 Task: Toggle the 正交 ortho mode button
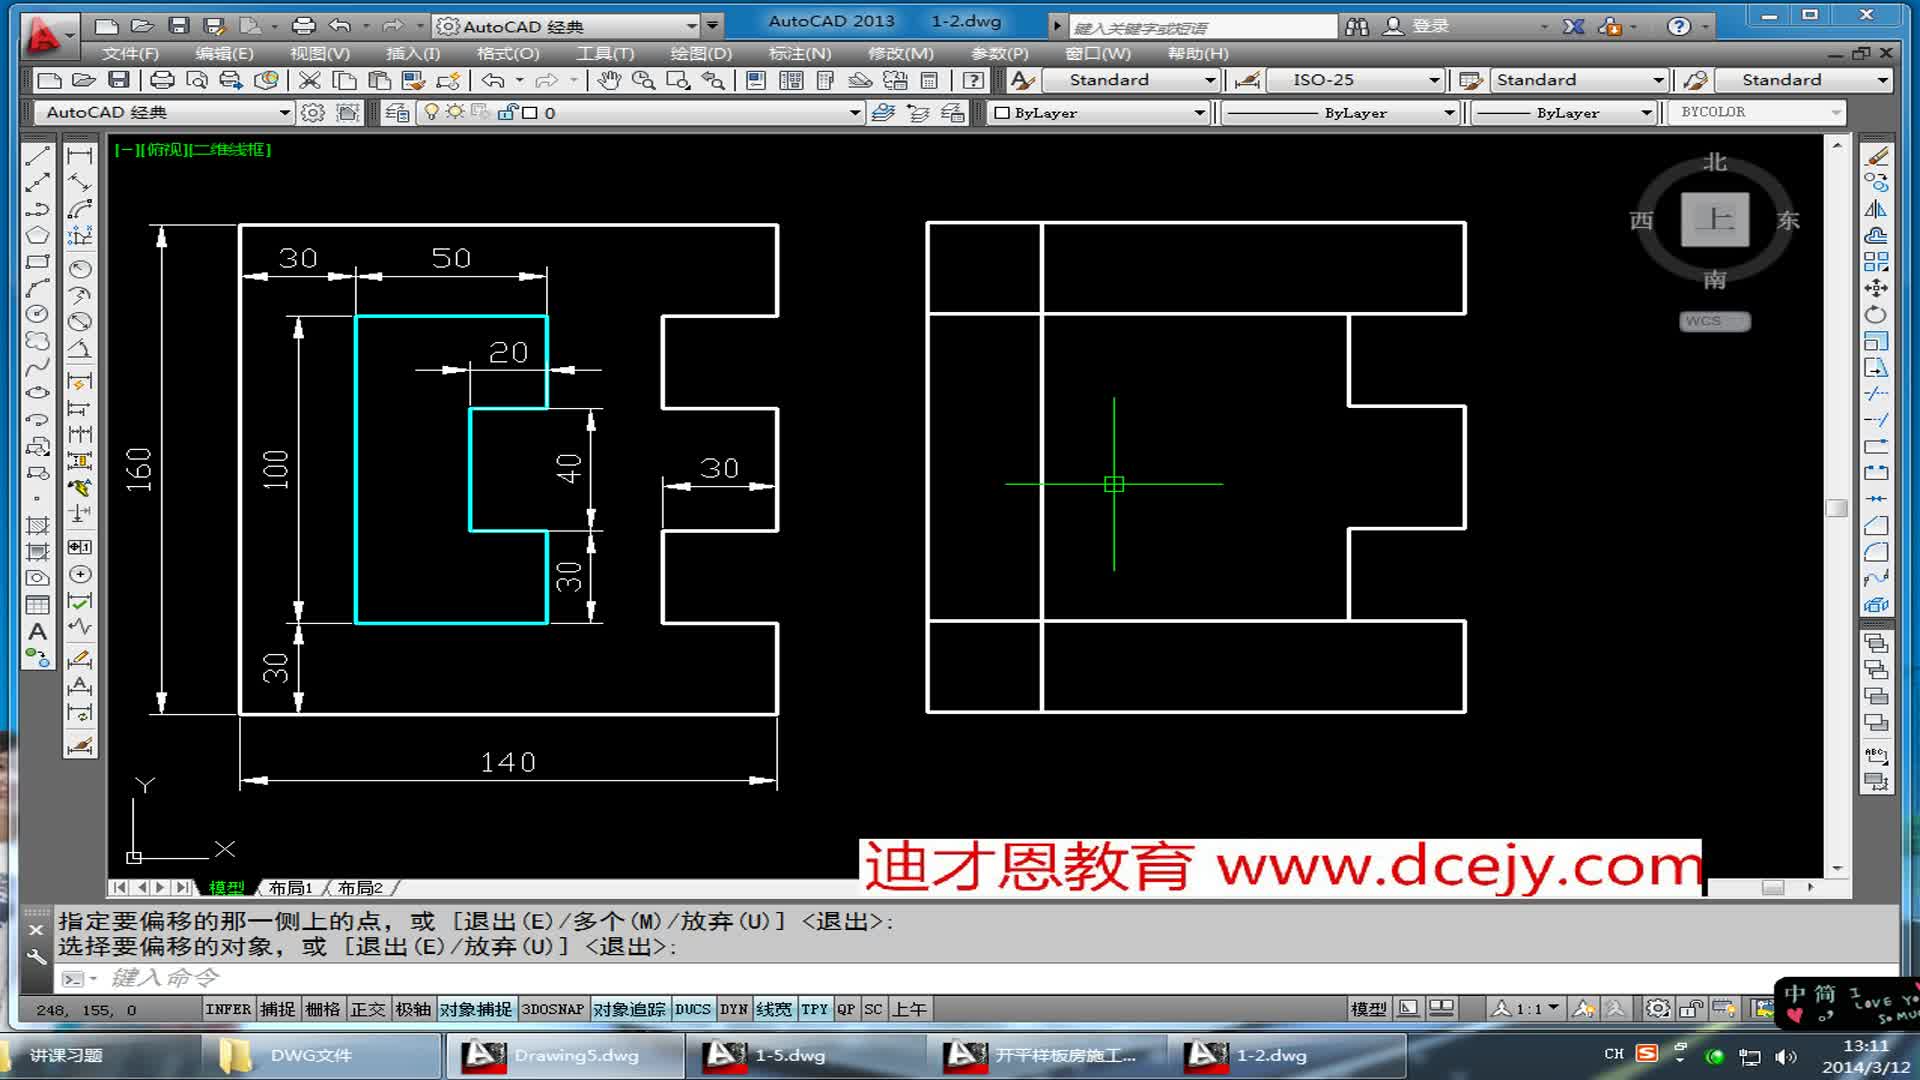(x=367, y=1009)
